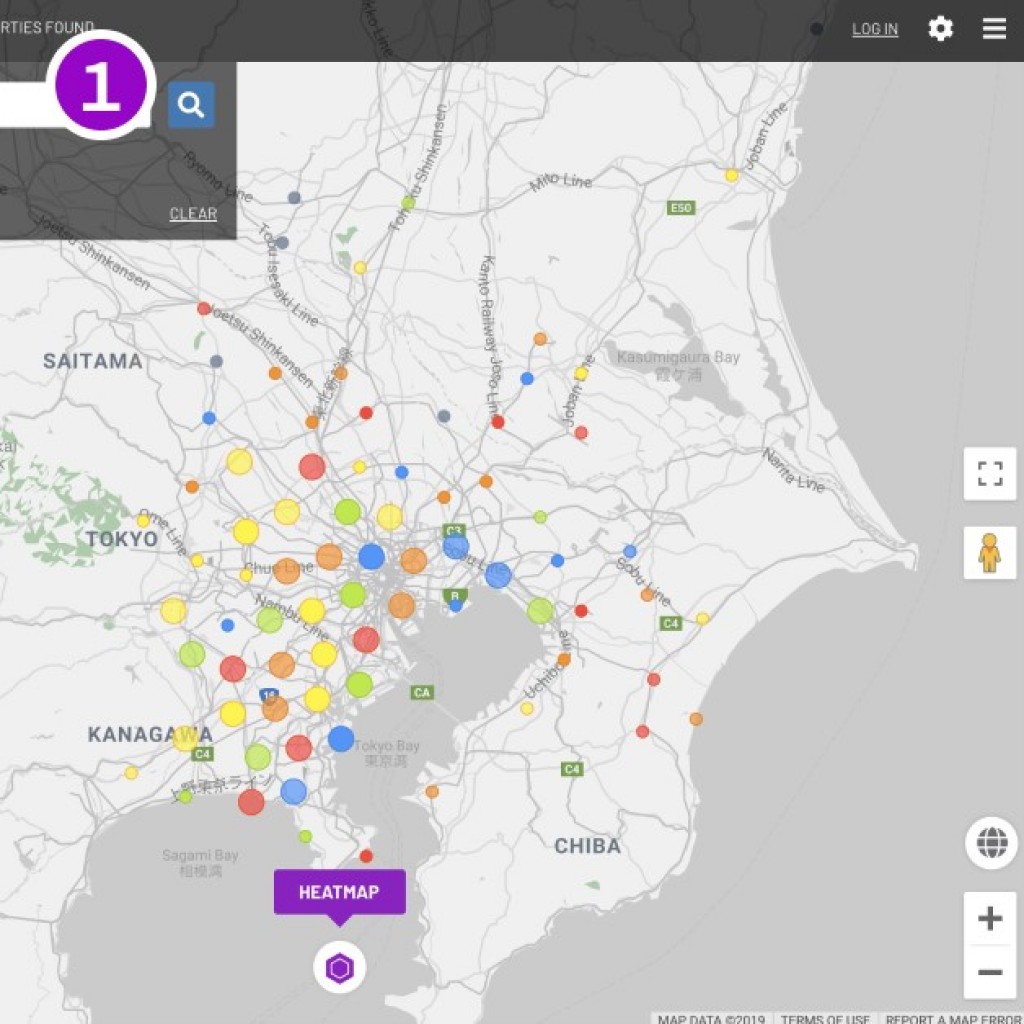
Task: Select the large blue marker in Tokyo Bay
Action: [343, 740]
